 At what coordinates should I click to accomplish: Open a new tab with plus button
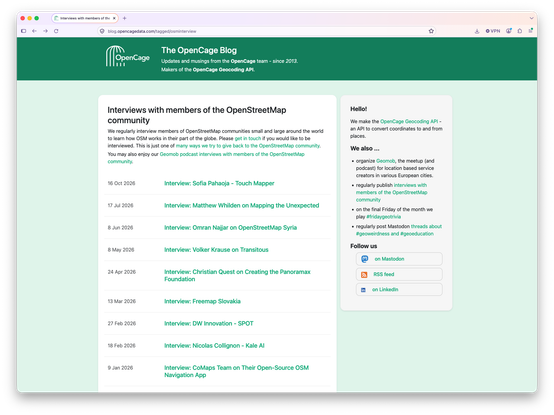pyautogui.click(x=124, y=18)
